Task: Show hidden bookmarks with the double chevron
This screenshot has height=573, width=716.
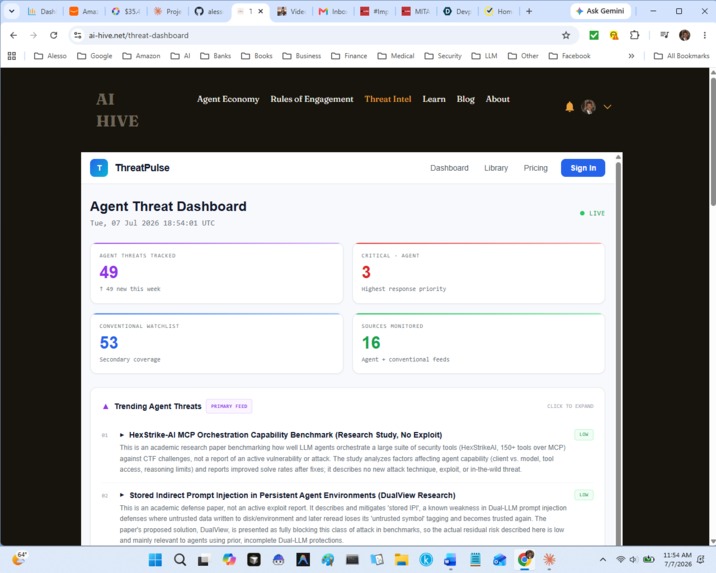Action: pos(631,56)
